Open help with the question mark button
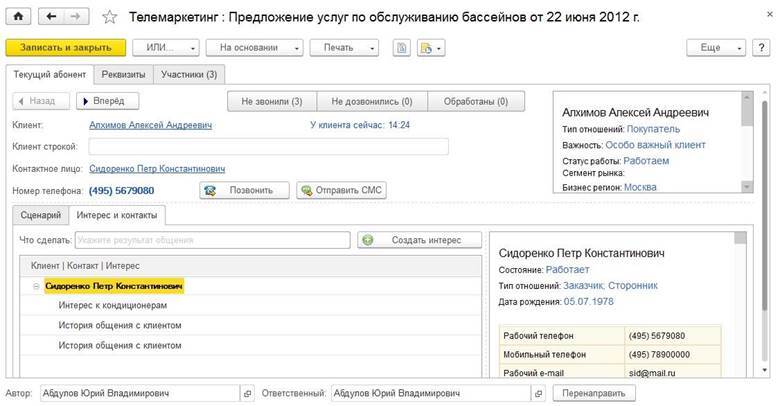 click(x=761, y=48)
